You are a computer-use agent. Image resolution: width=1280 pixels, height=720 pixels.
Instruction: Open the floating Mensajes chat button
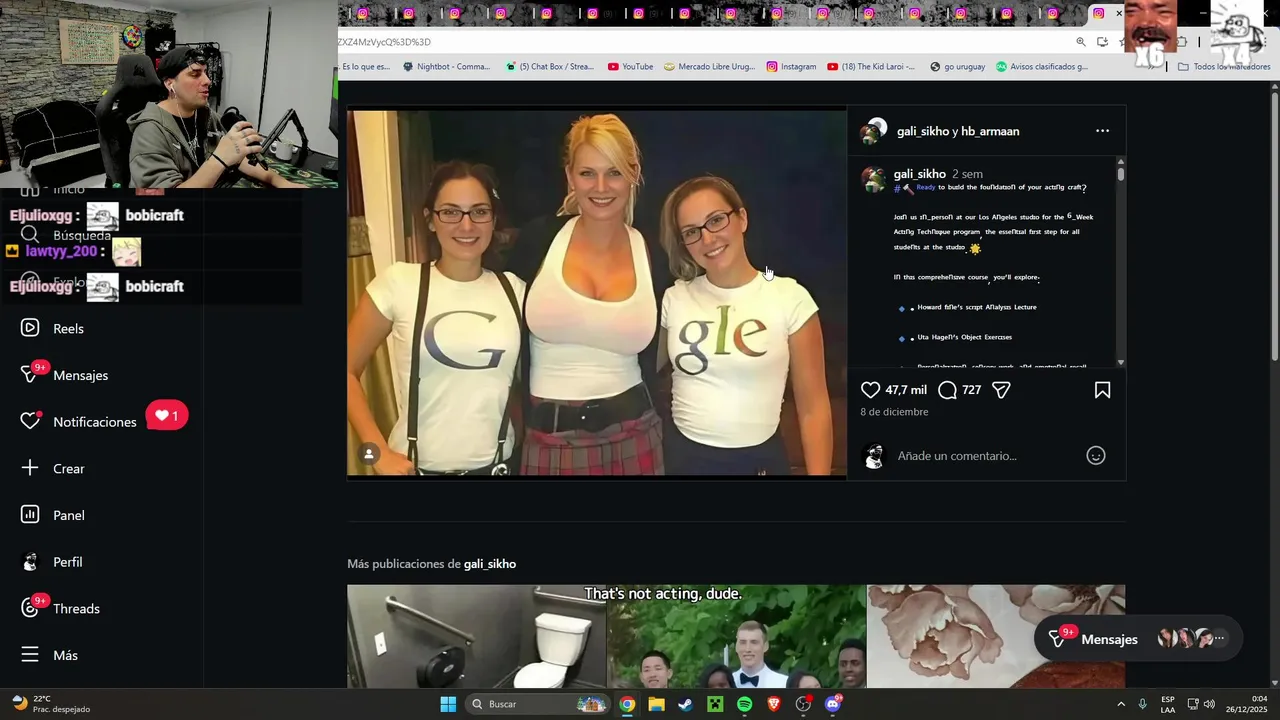(1136, 639)
